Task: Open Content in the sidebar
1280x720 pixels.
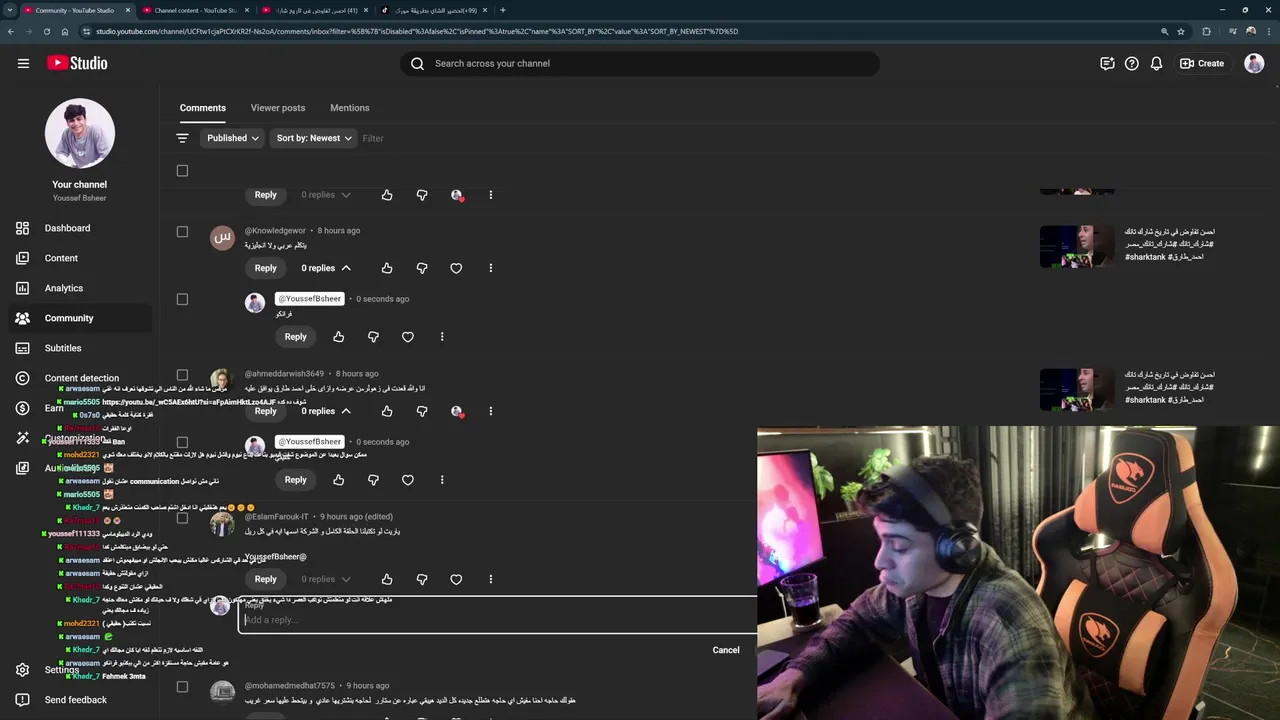Action: 61,258
